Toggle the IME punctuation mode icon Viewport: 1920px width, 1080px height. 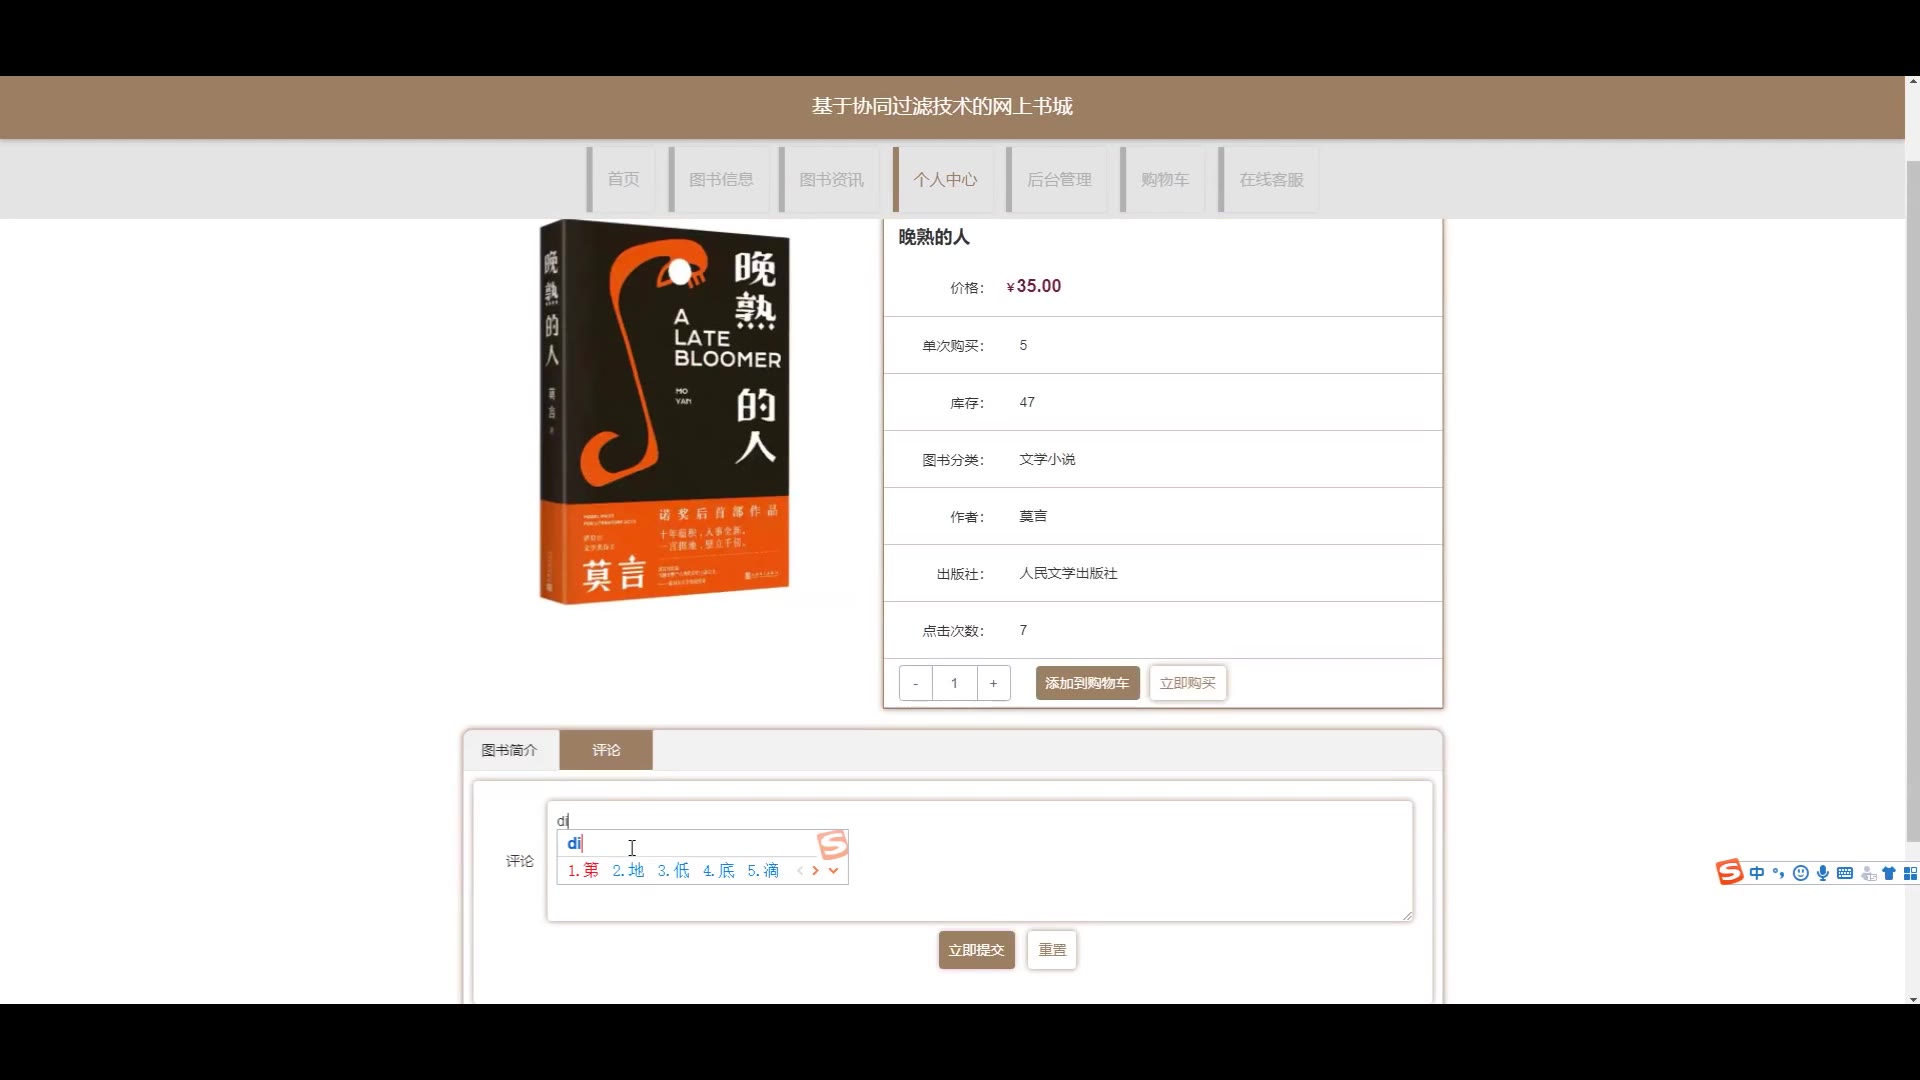[x=1778, y=873]
